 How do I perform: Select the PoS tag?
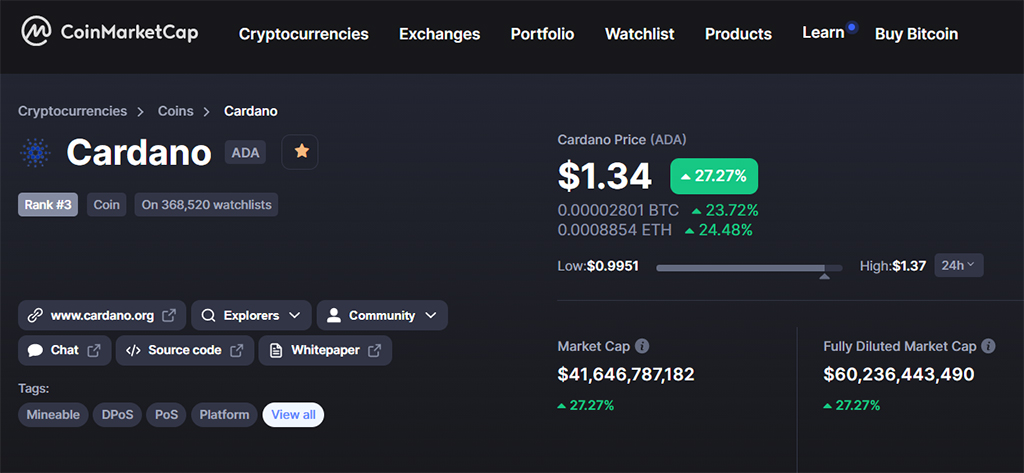pyautogui.click(x=167, y=415)
